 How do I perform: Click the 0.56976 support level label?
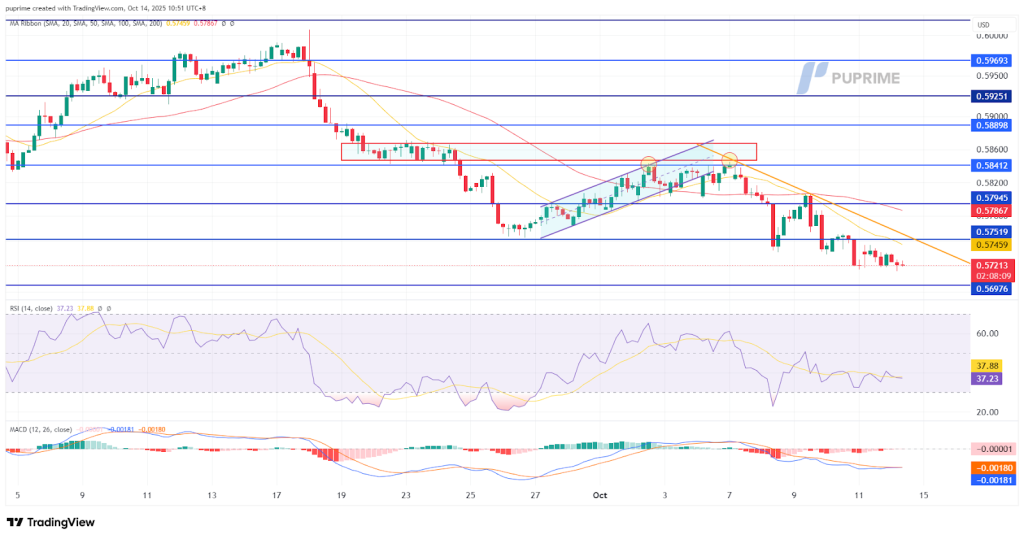coord(991,286)
